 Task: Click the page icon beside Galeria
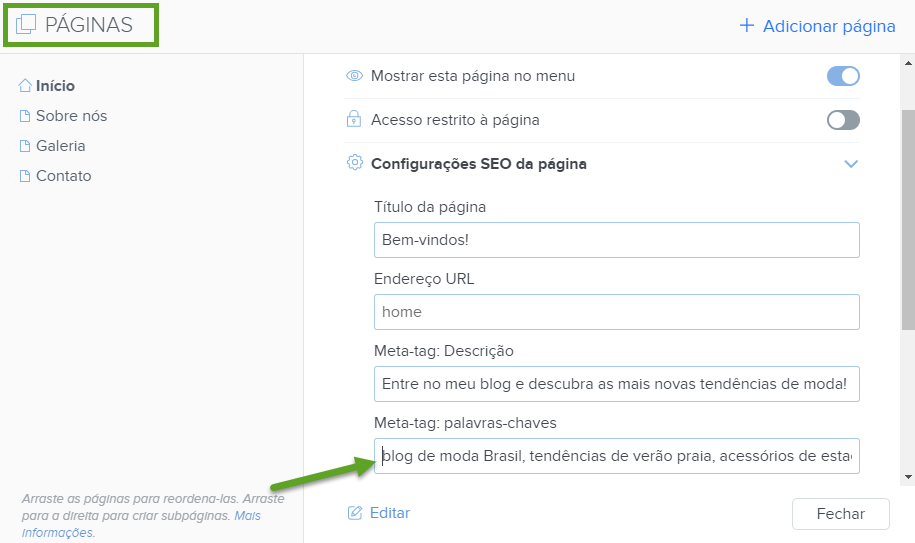[x=25, y=146]
